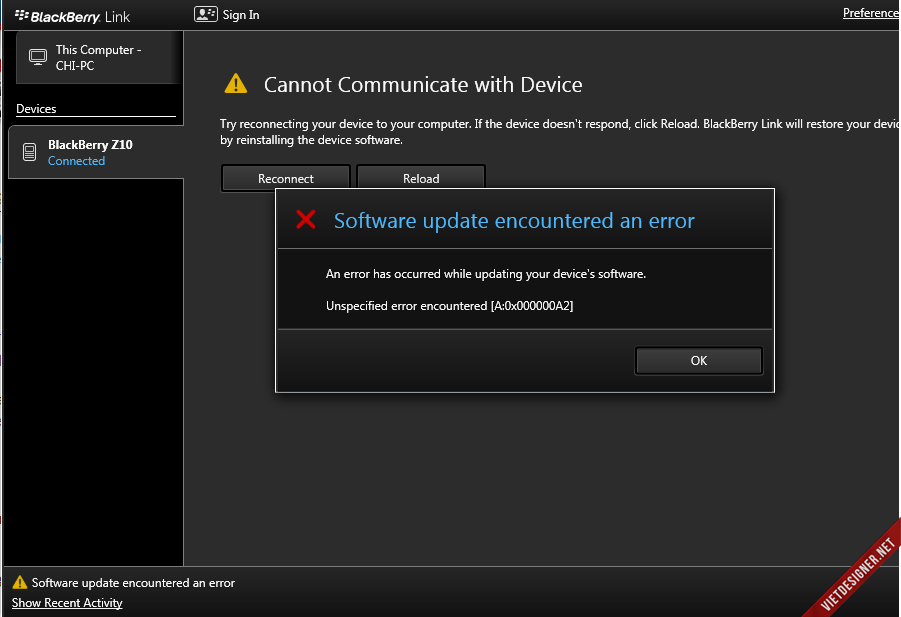
Task: Click the BlackBerry Z10 phone icon
Action: [29, 152]
